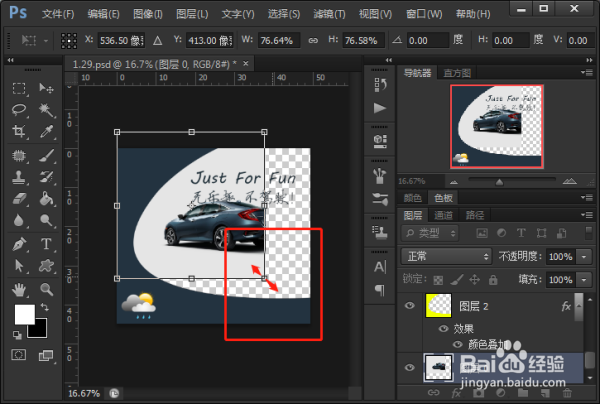
Task: Open the Layers panel flyout menu
Action: [x=587, y=215]
